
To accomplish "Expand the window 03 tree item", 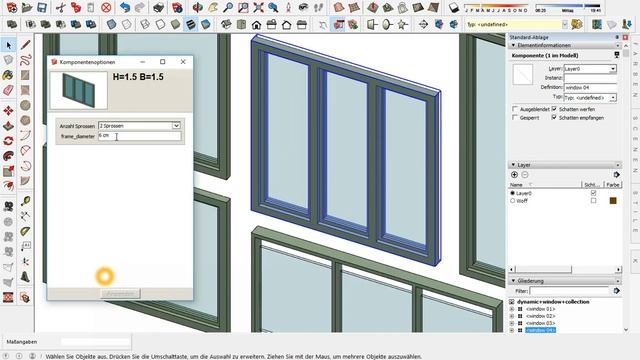I will click(x=512, y=323).
